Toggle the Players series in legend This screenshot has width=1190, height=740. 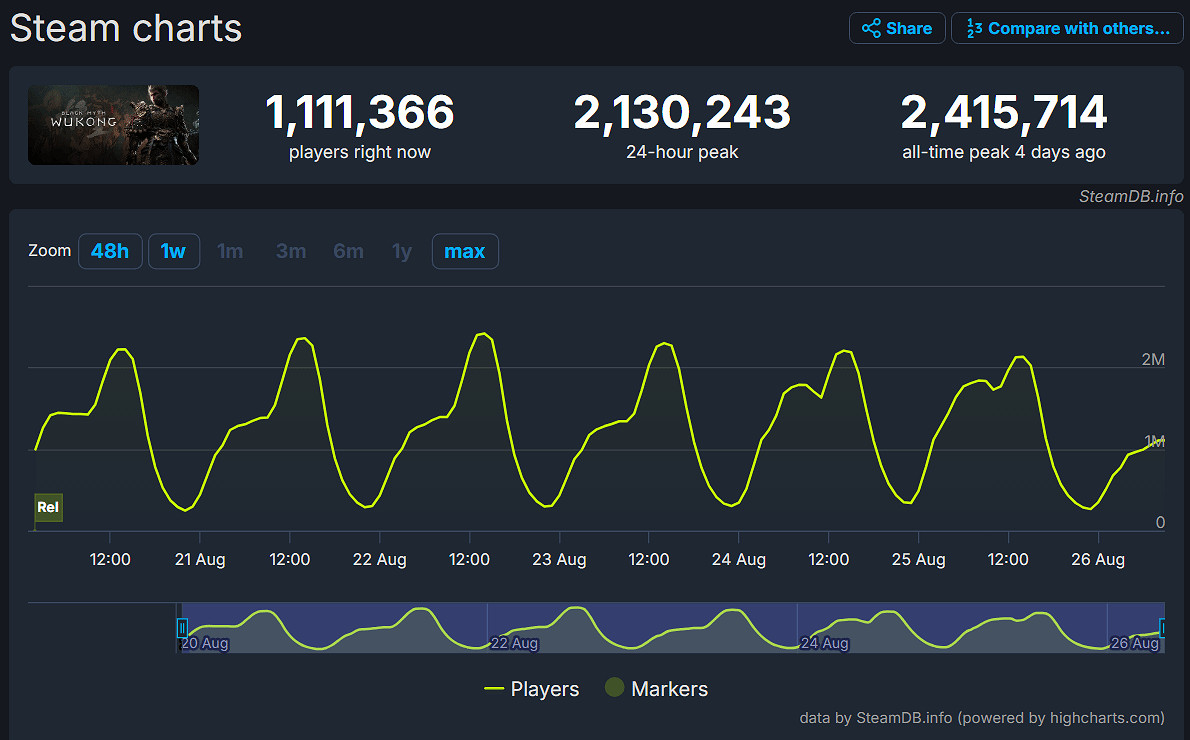click(x=531, y=689)
